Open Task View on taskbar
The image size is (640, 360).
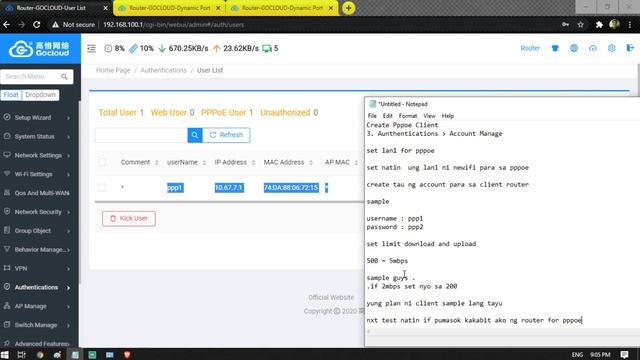point(21,355)
